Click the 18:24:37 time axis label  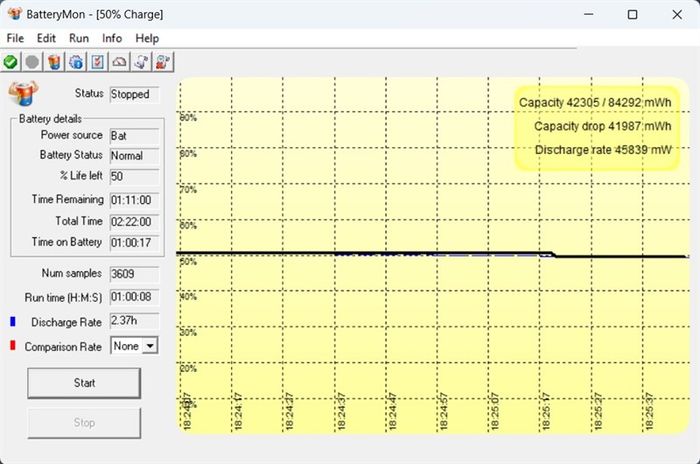341,411
